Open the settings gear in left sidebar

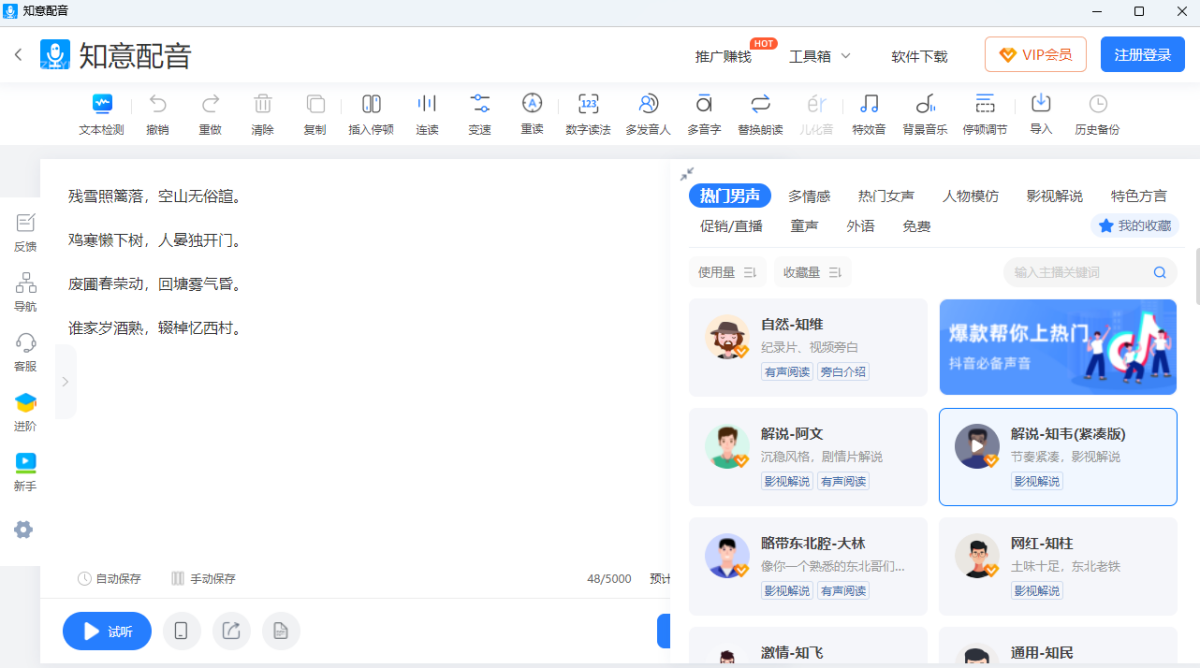coord(23,530)
